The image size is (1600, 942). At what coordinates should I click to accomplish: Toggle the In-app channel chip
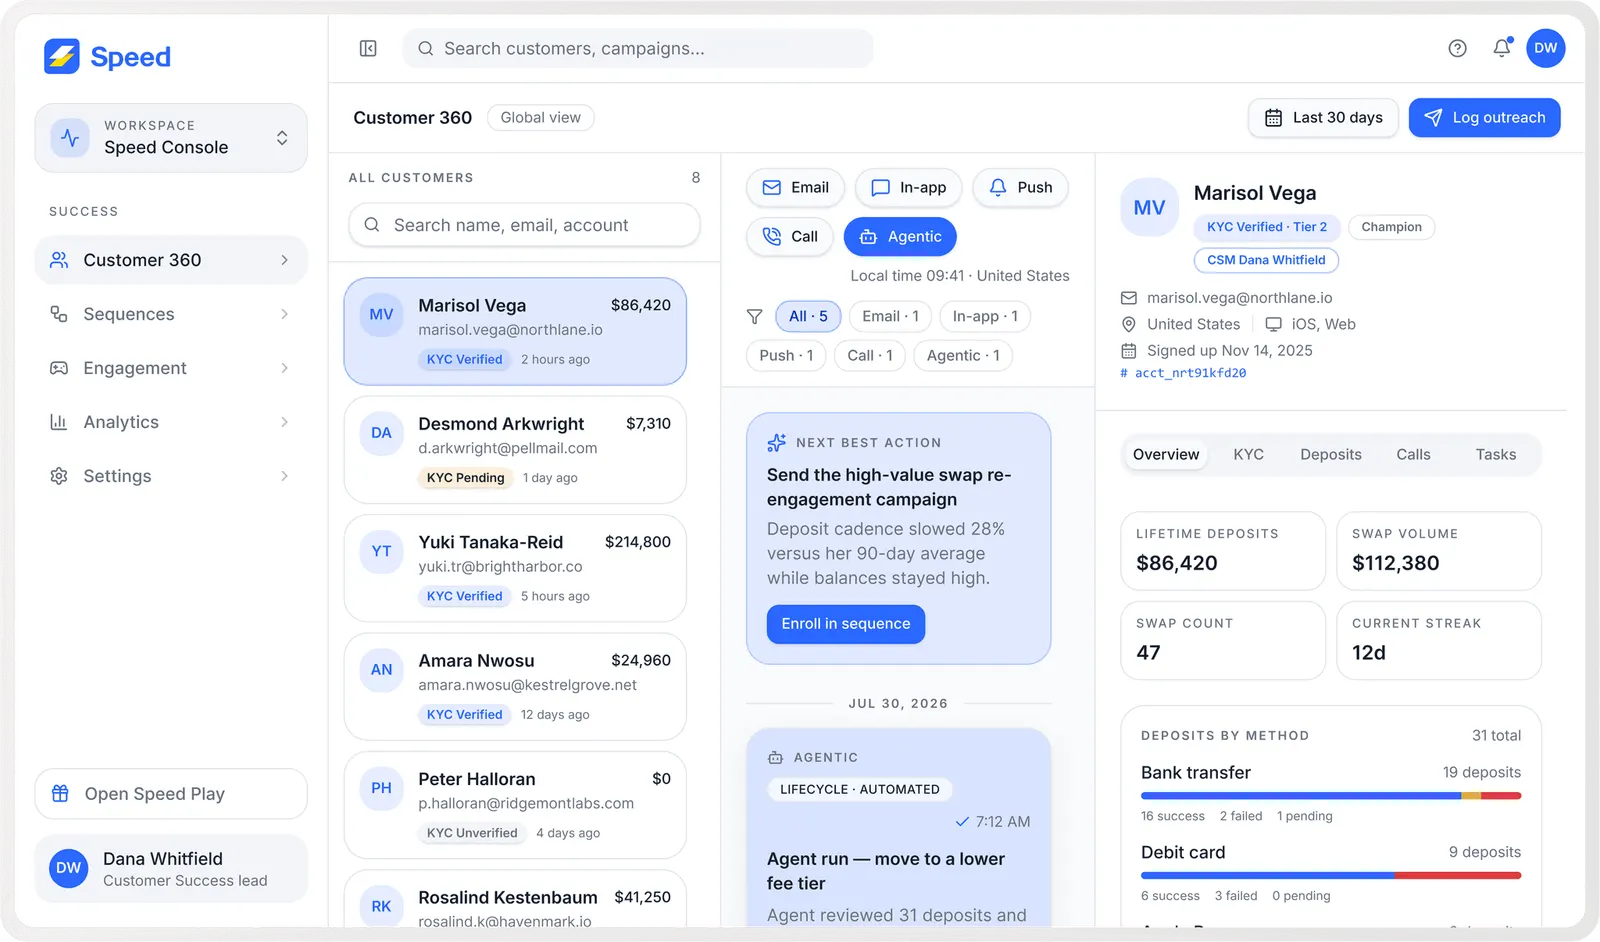coord(909,188)
